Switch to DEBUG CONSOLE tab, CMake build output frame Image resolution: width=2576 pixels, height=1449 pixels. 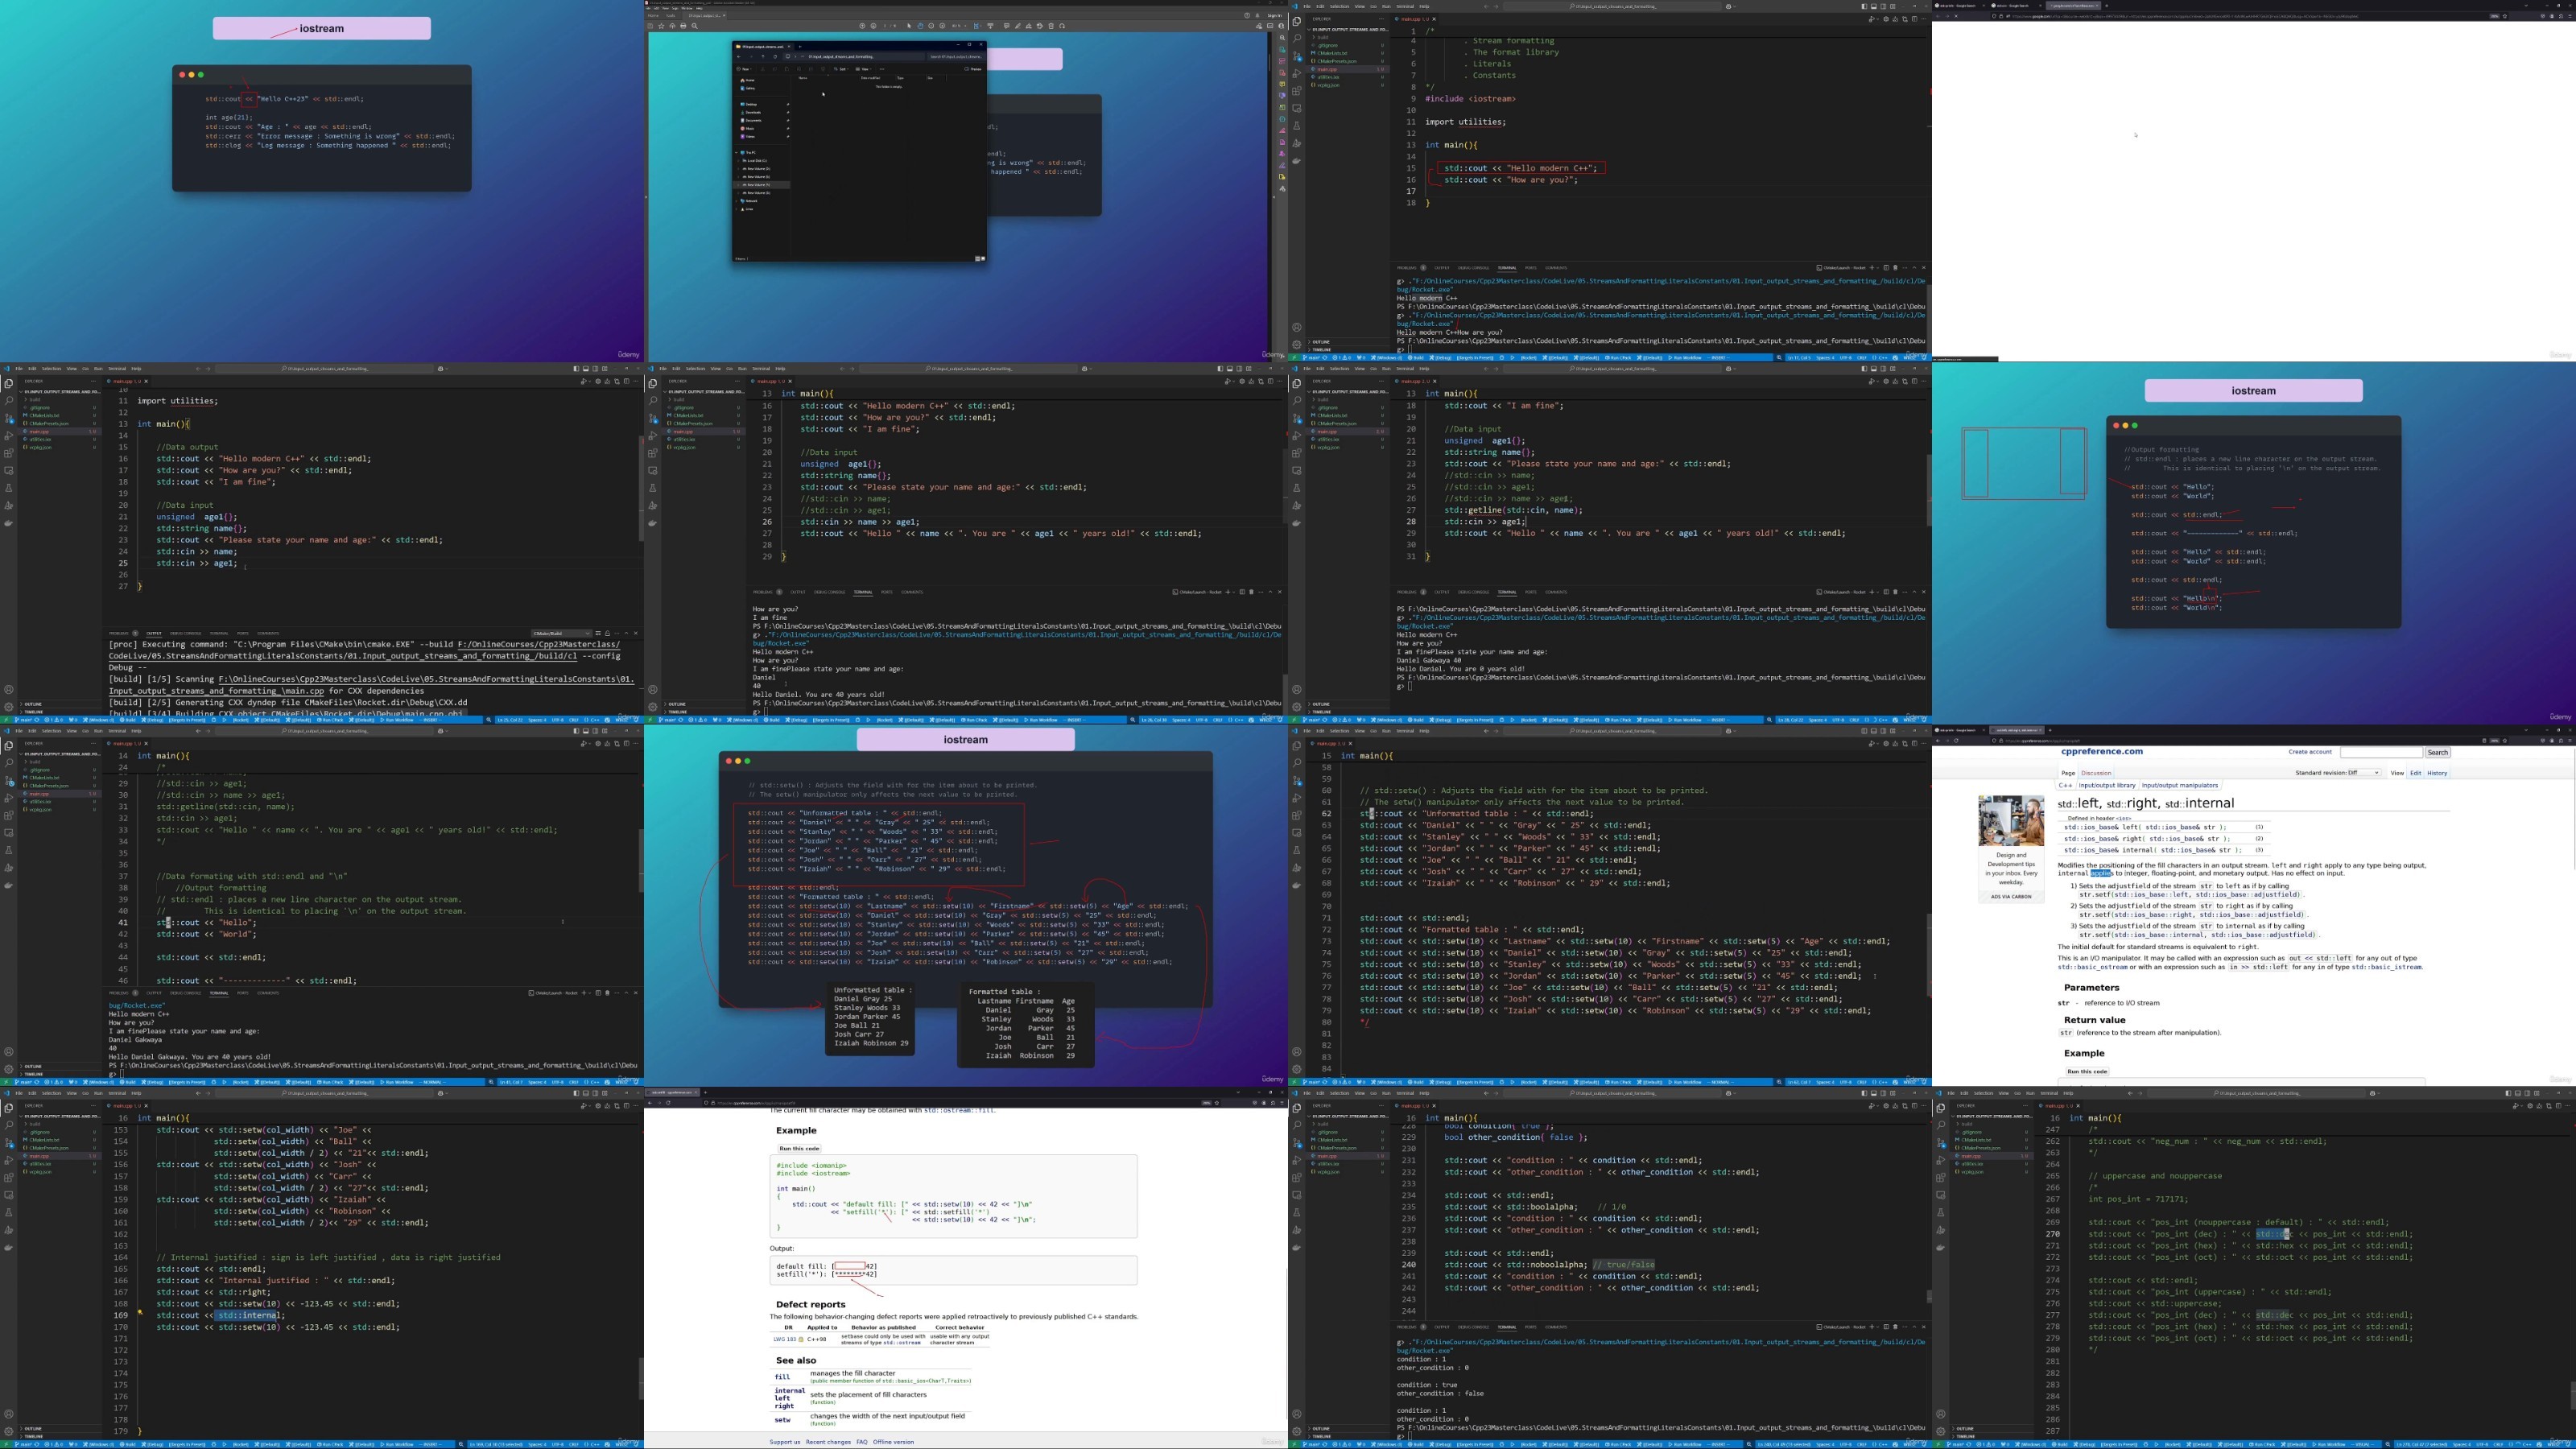186,633
